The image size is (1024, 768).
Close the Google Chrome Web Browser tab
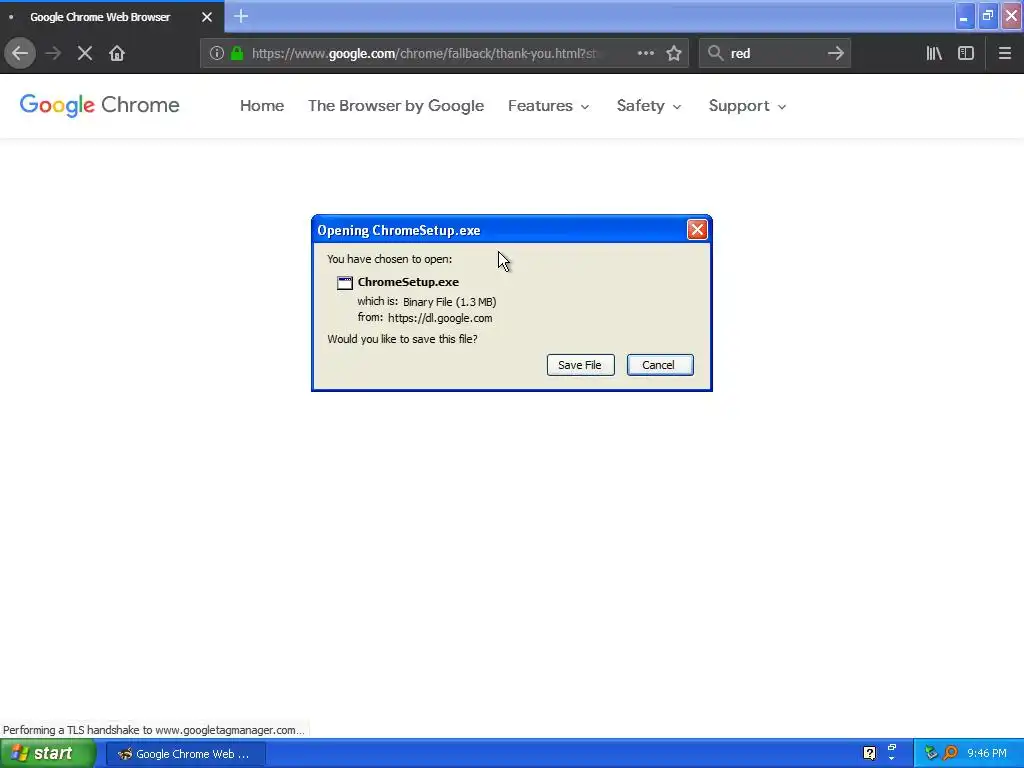coord(206,17)
